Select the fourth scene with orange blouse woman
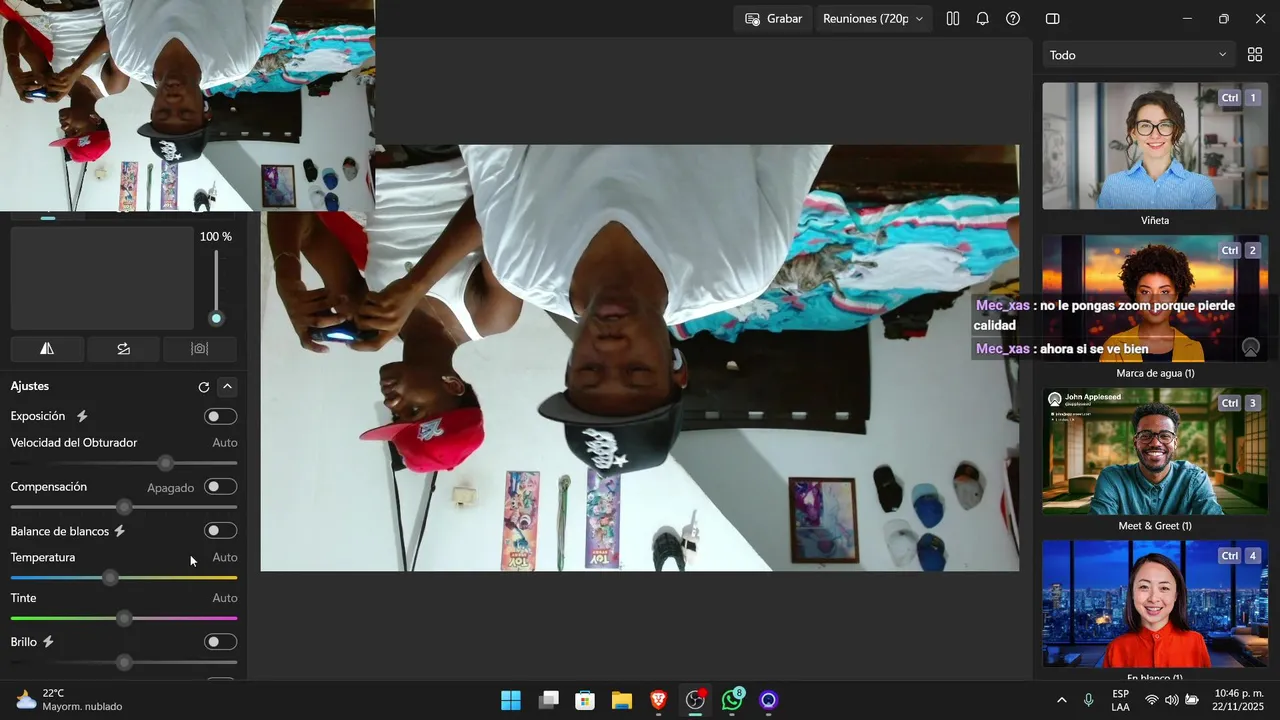1280x720 pixels. 1155,604
